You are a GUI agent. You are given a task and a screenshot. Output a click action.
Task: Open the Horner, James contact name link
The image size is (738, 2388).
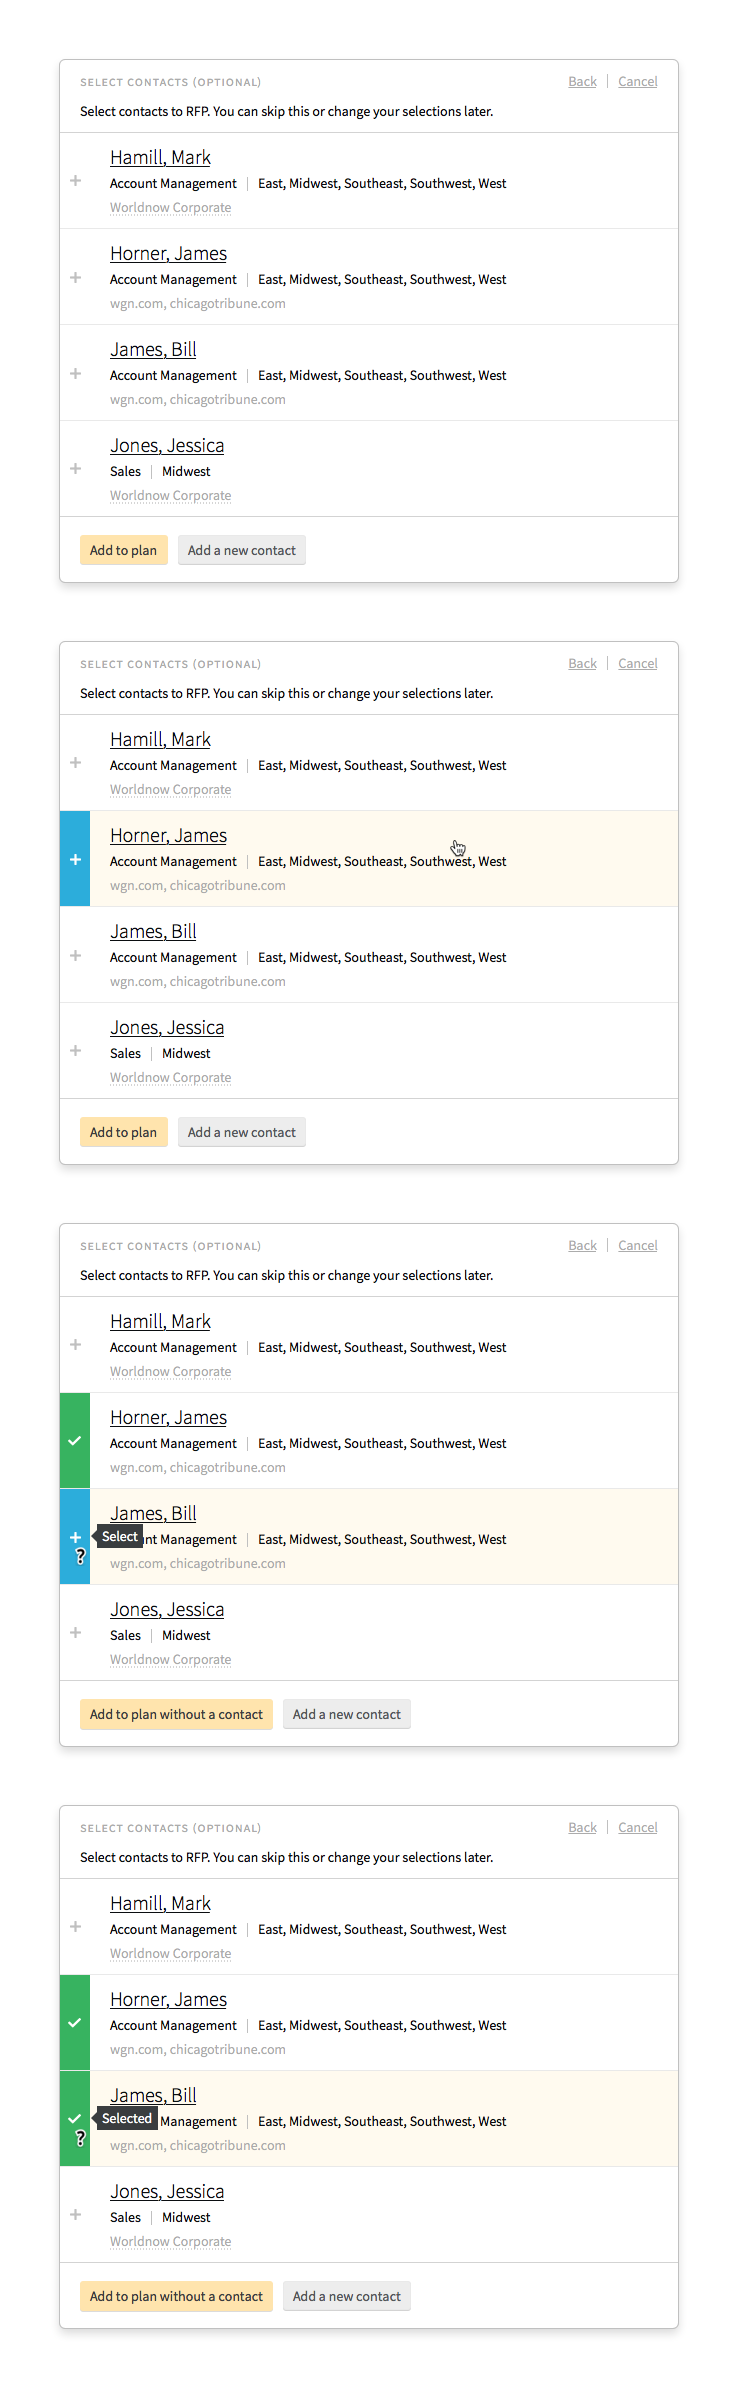coord(168,253)
